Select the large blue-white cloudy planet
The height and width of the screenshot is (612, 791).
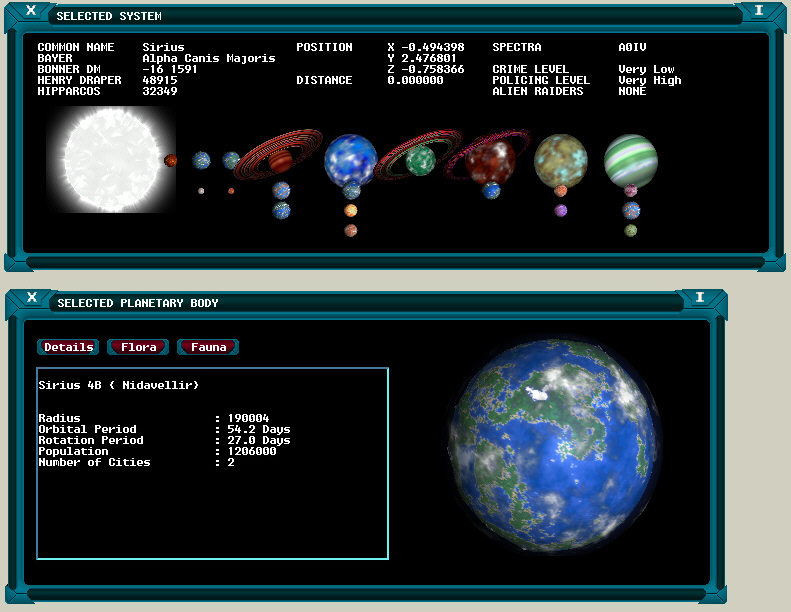350,160
